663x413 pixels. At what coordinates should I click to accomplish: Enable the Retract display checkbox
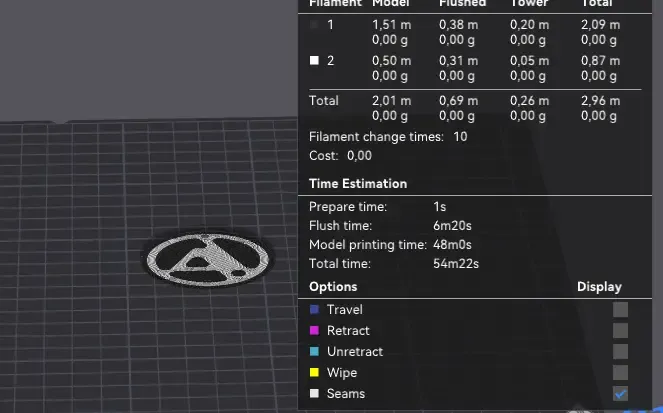620,331
